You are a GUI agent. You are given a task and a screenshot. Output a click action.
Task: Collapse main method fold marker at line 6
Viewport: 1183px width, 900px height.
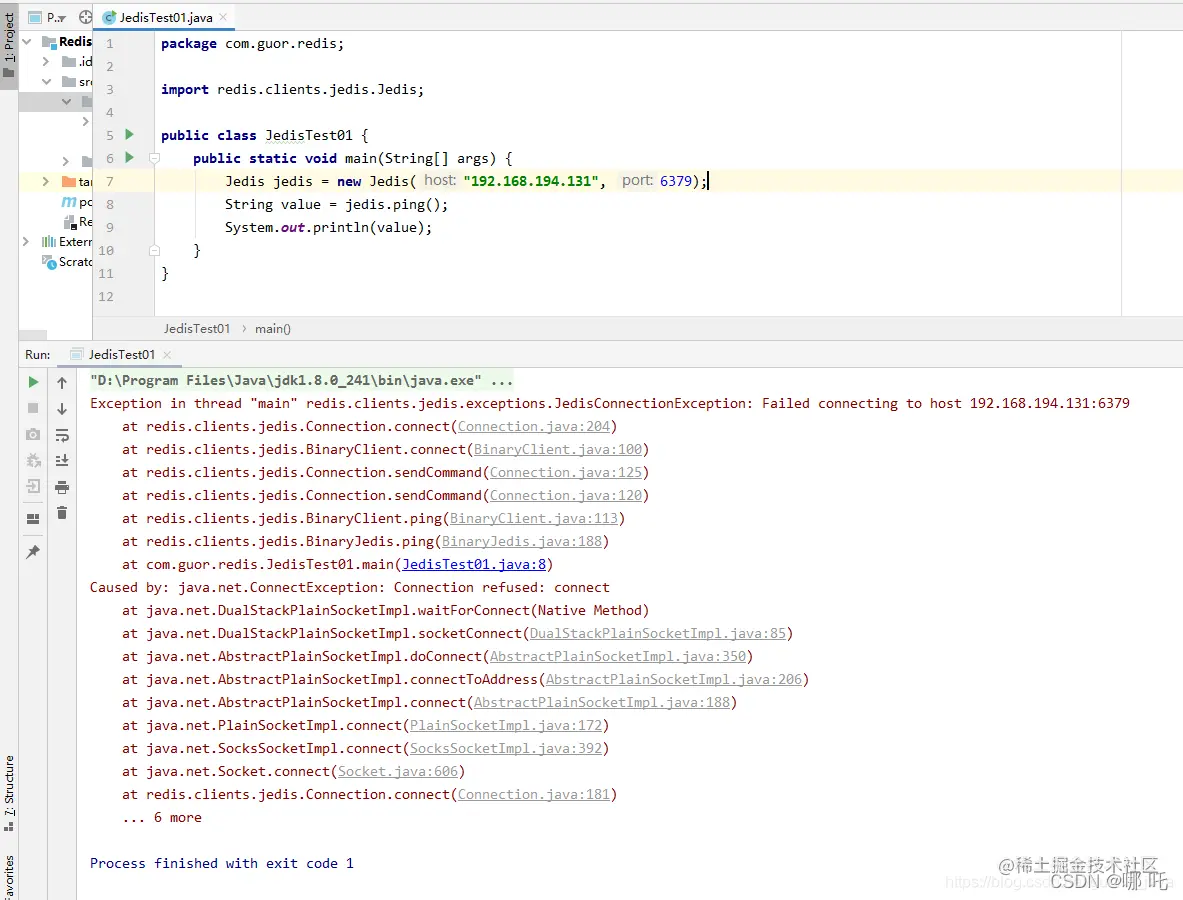coord(155,158)
